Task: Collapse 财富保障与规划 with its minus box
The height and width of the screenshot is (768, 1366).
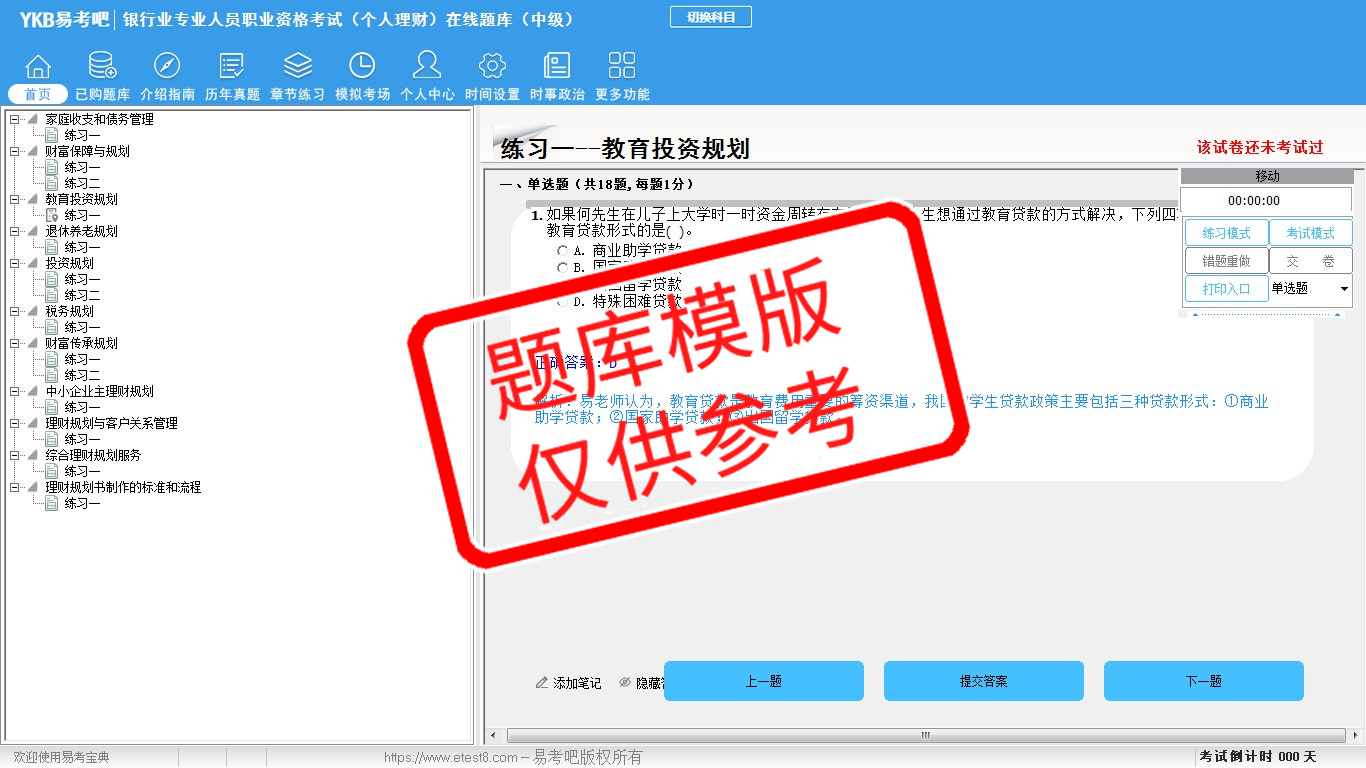Action: pyautogui.click(x=14, y=152)
